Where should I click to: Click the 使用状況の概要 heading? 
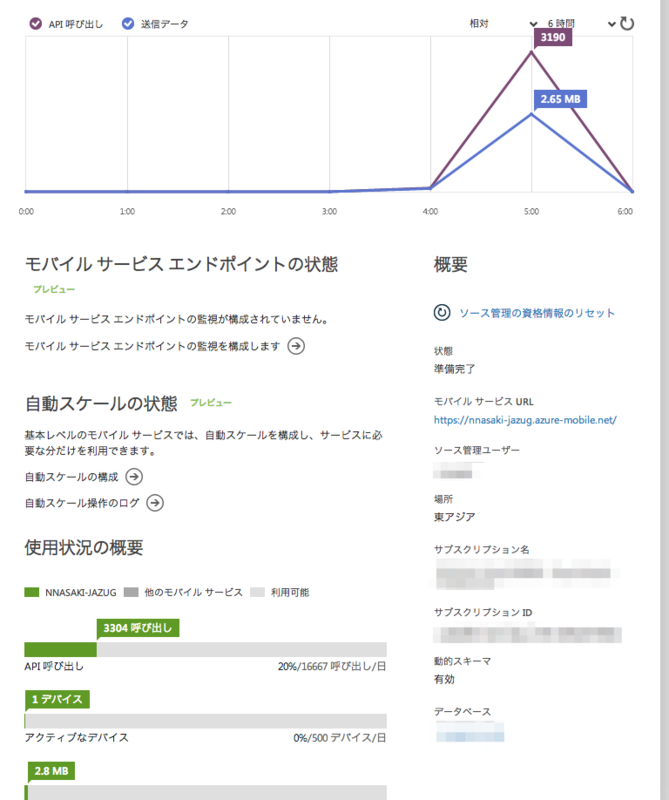[x=84, y=547]
